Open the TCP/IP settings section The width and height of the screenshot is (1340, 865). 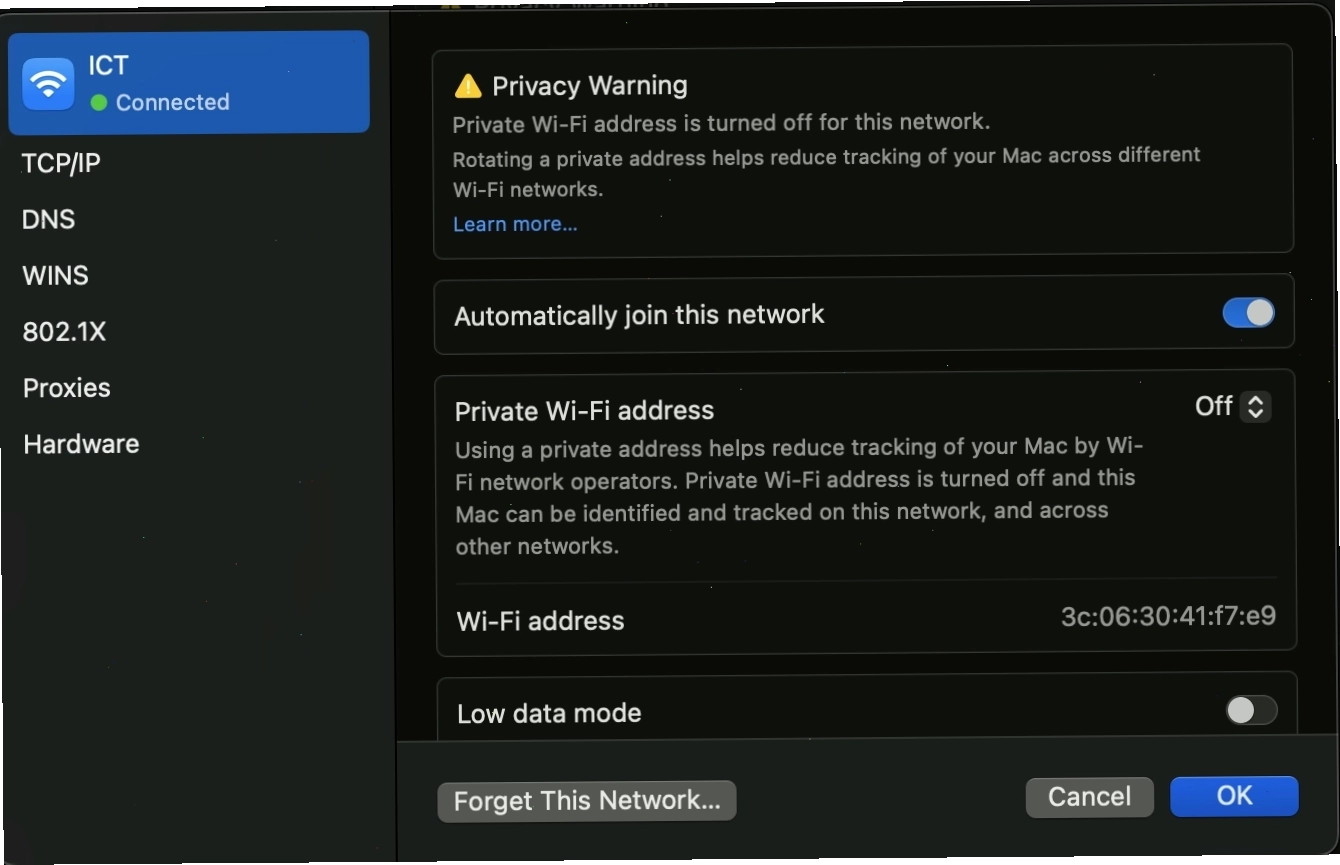[62, 163]
